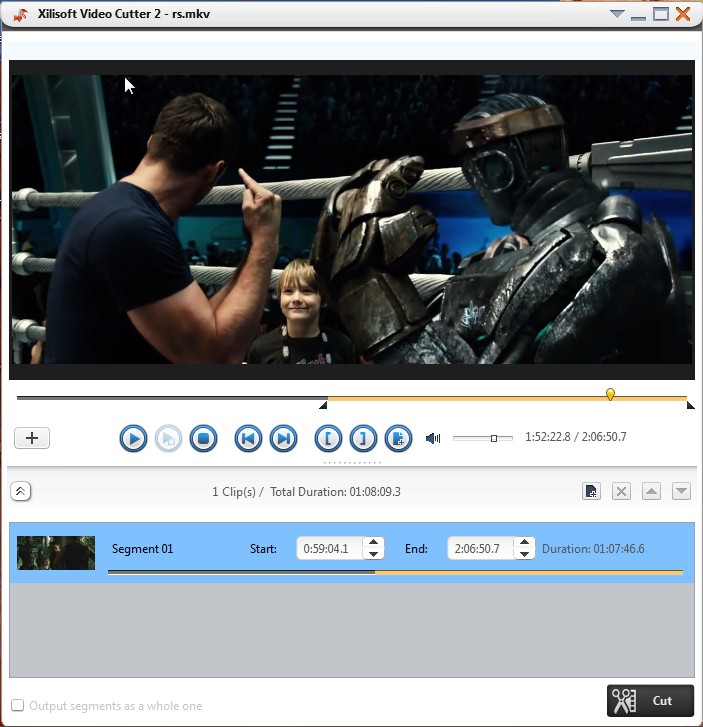Decrease End time with down arrow

524,554
